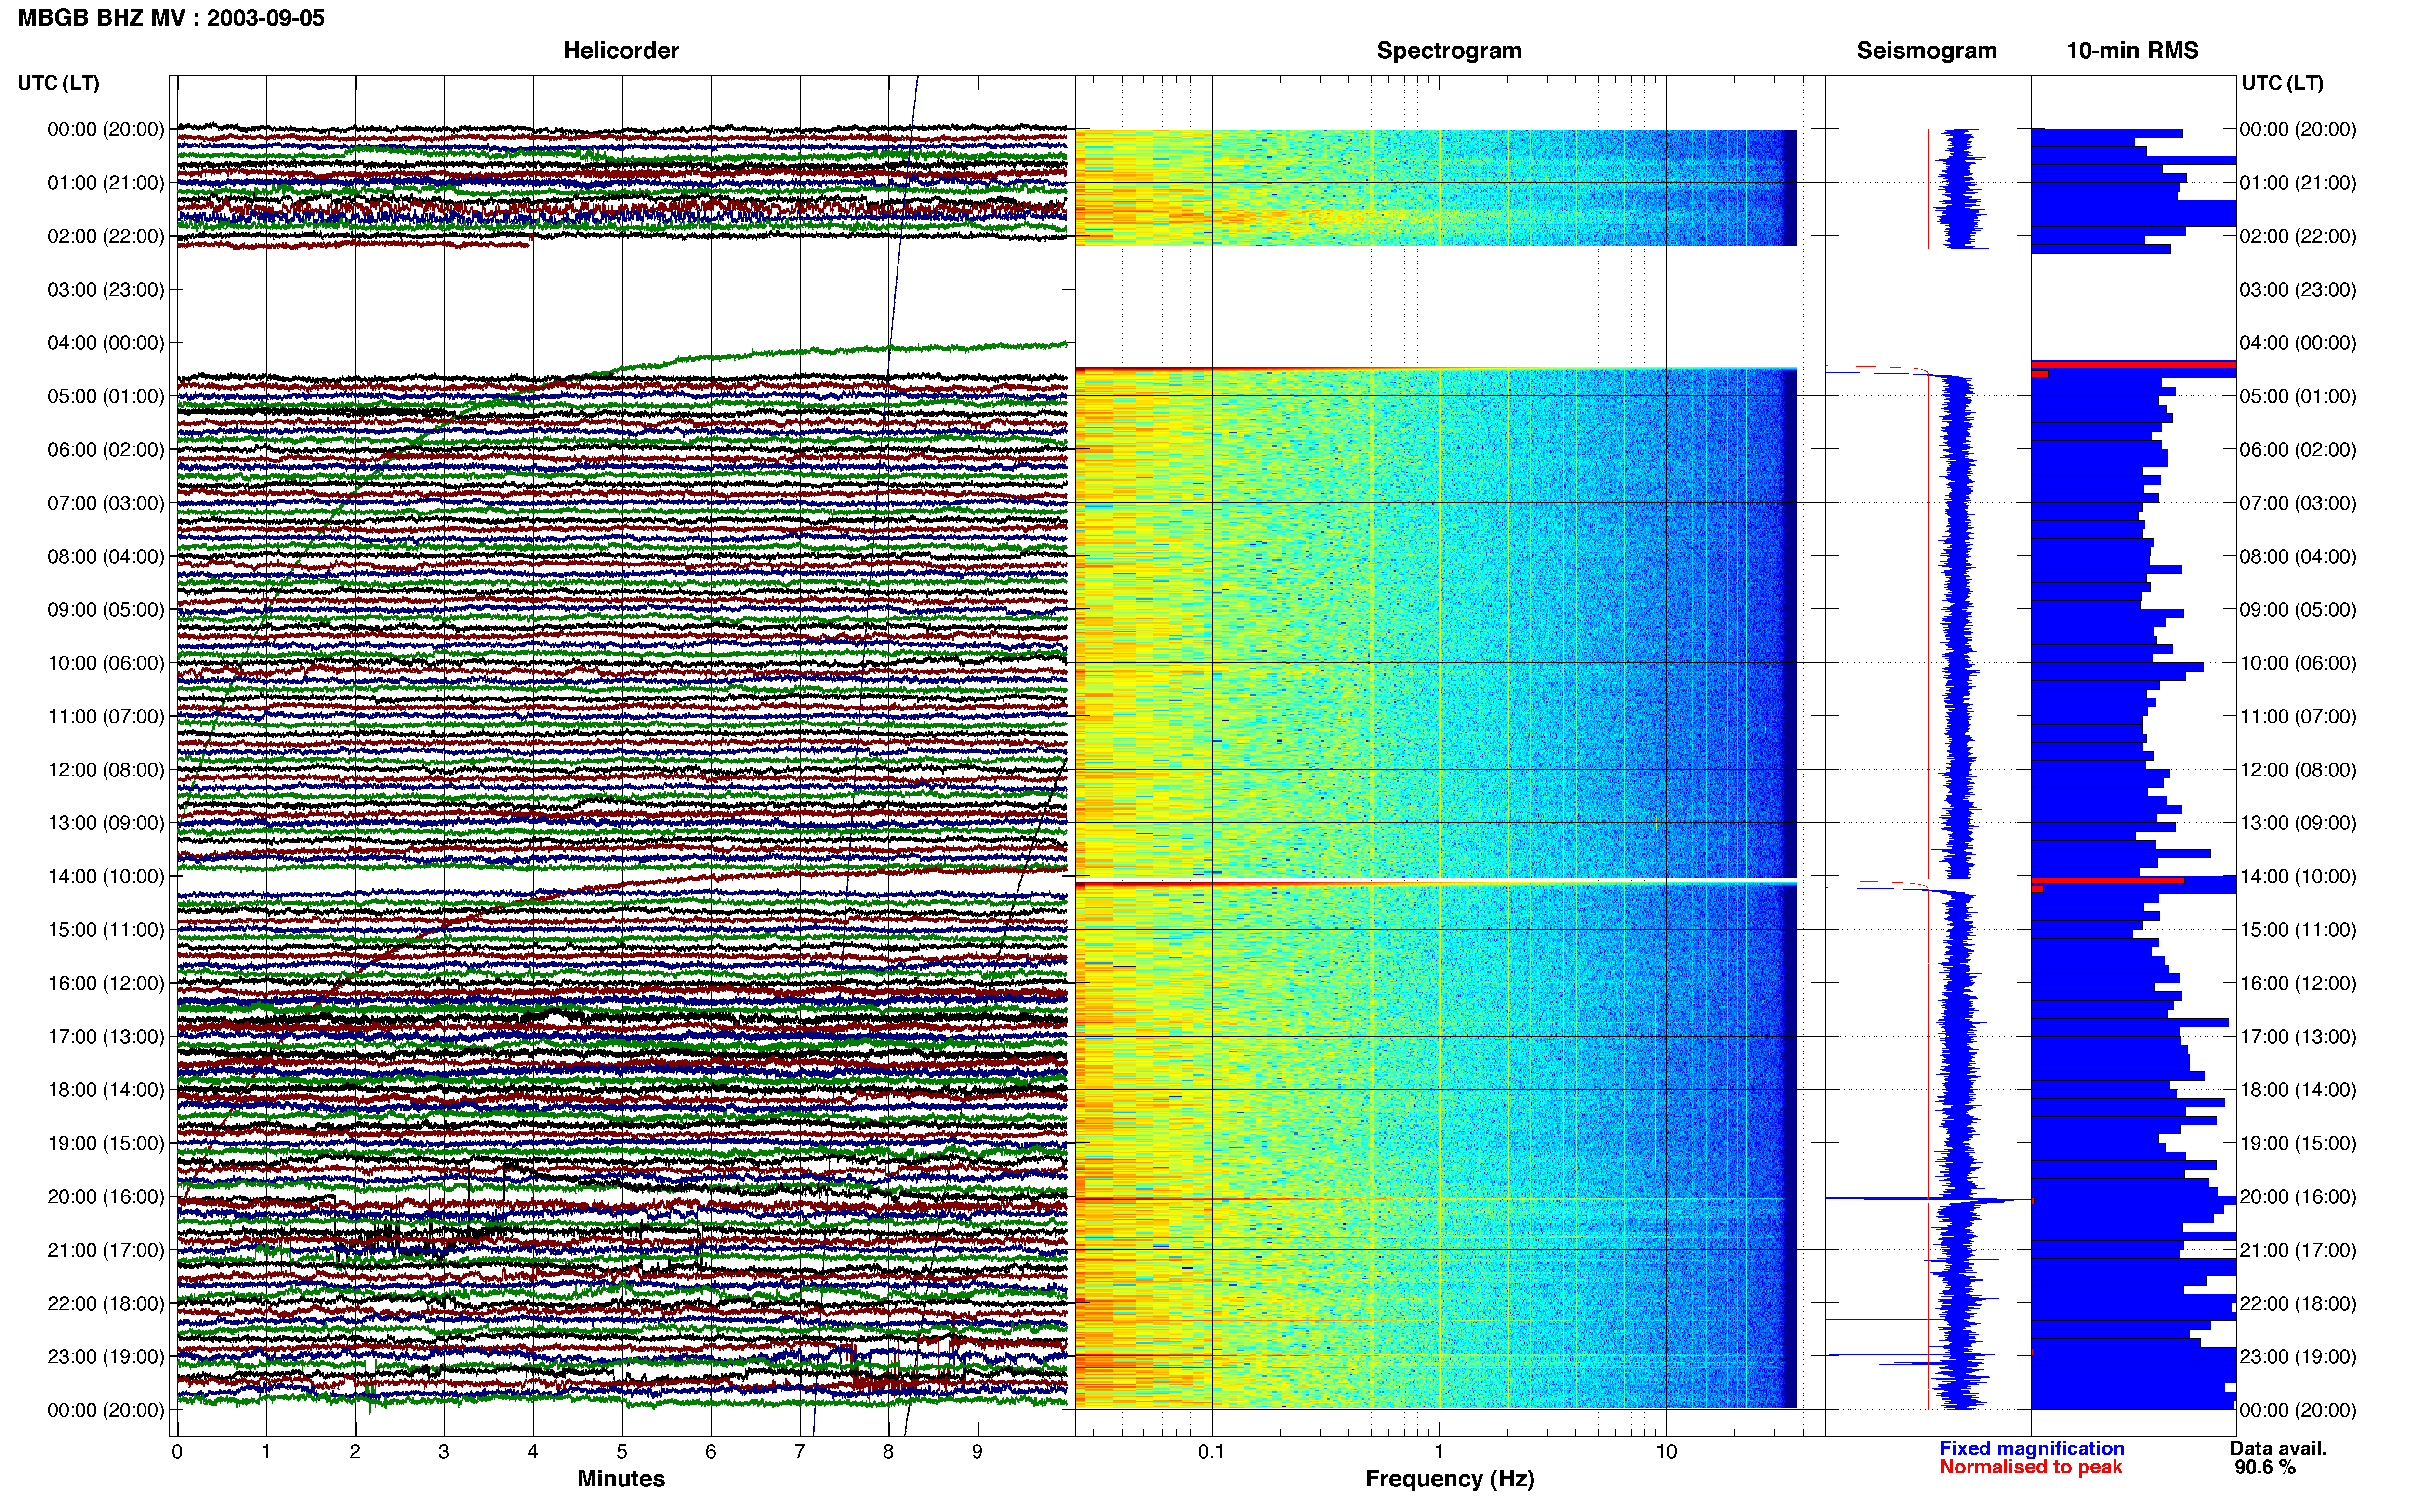Click the right '15:00 (11:00)' time label
Screen dimensions: 2418x1512
(x=2298, y=930)
